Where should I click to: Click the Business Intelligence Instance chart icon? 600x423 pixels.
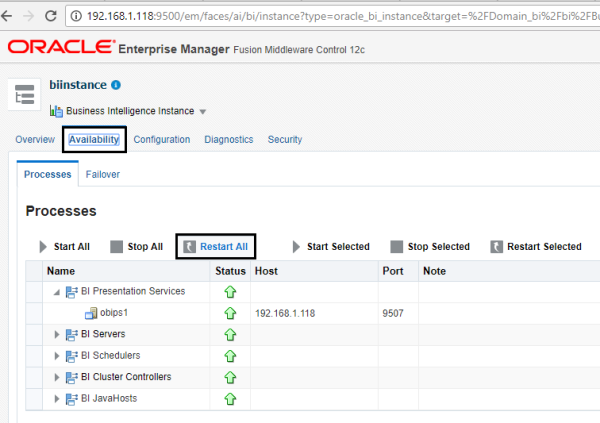(x=56, y=111)
